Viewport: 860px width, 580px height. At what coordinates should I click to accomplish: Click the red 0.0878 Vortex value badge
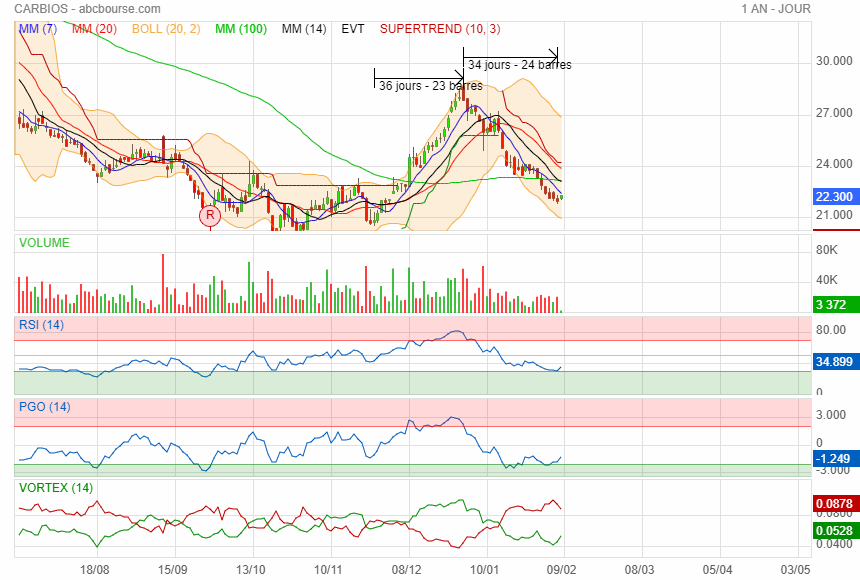click(834, 504)
